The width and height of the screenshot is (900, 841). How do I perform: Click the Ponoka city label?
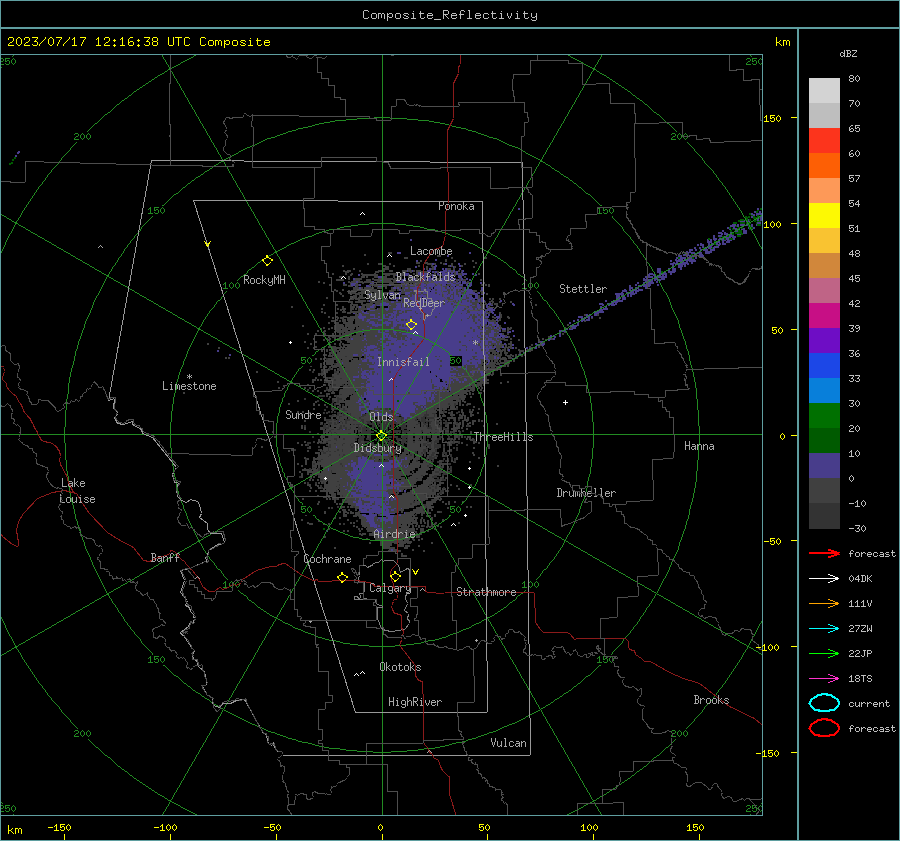[x=456, y=206]
